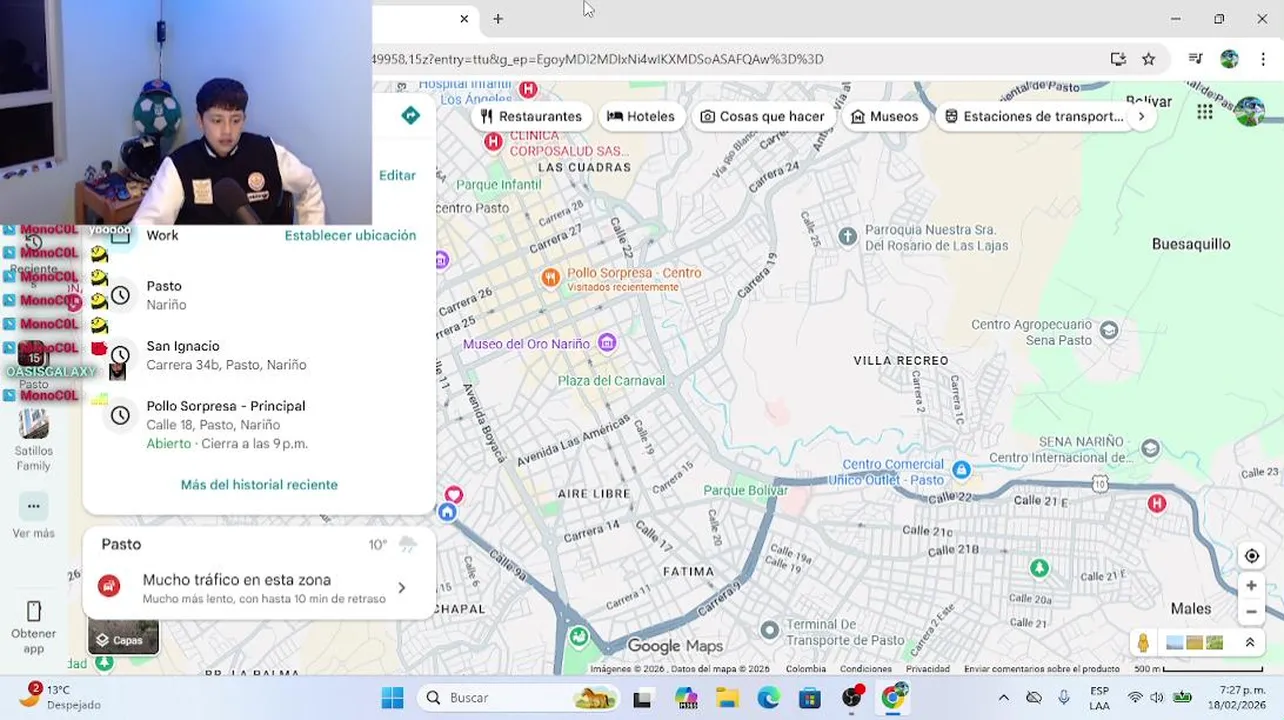Open Más del historial reciente

click(x=259, y=485)
